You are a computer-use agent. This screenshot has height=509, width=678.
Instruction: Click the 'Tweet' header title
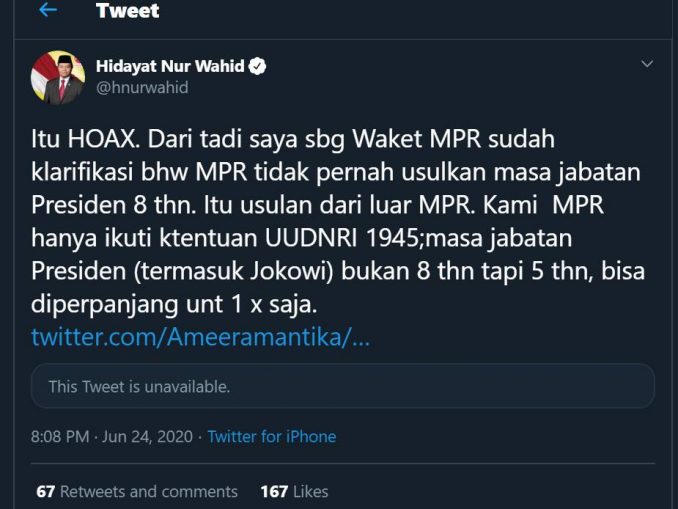point(128,10)
